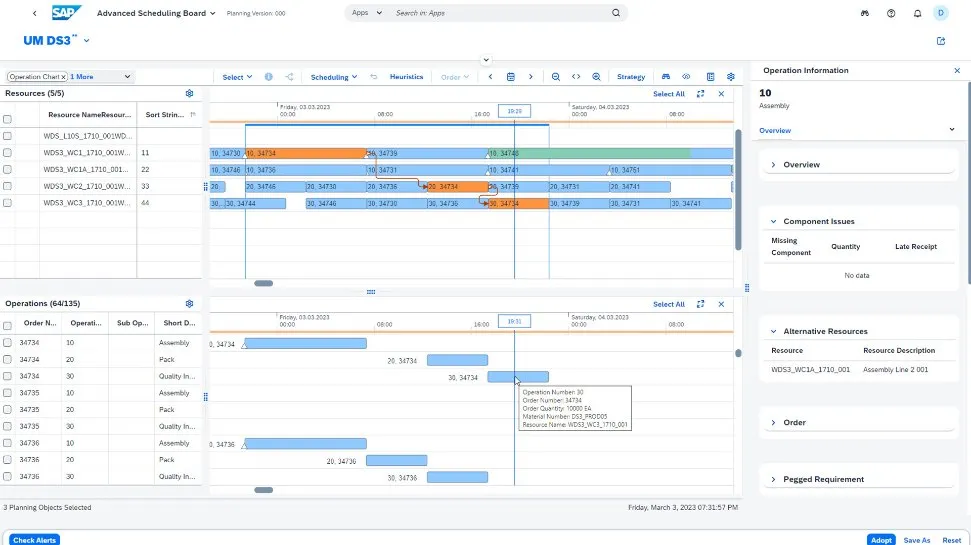The width and height of the screenshot is (971, 545).
Task: Zoom in the Gantt chart timeline
Action: tap(596, 77)
